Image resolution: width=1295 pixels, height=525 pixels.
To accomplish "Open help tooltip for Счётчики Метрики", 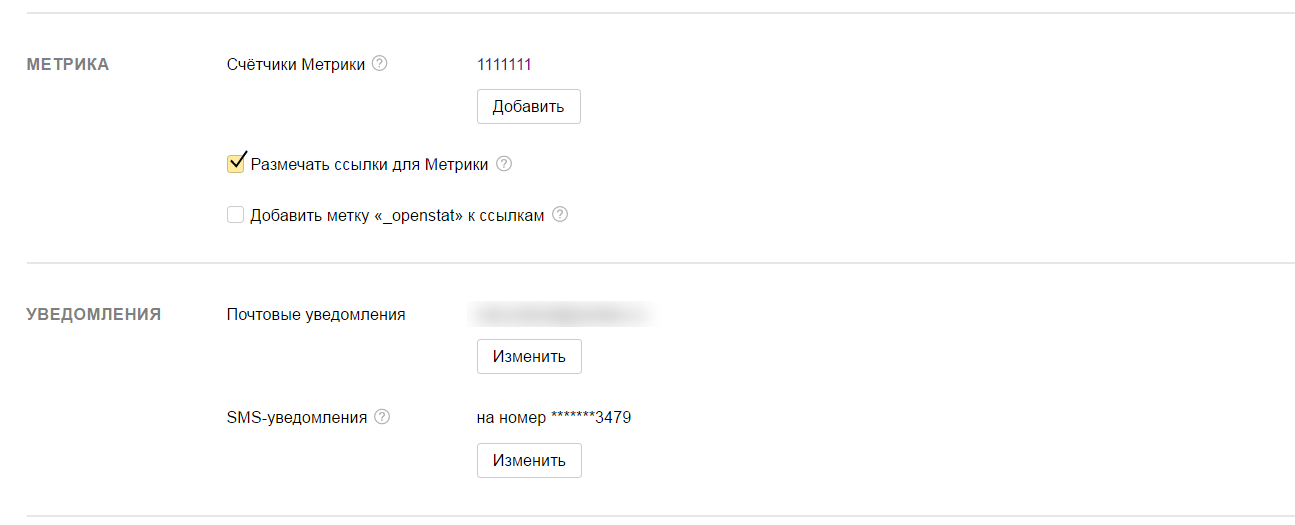I will point(379,64).
